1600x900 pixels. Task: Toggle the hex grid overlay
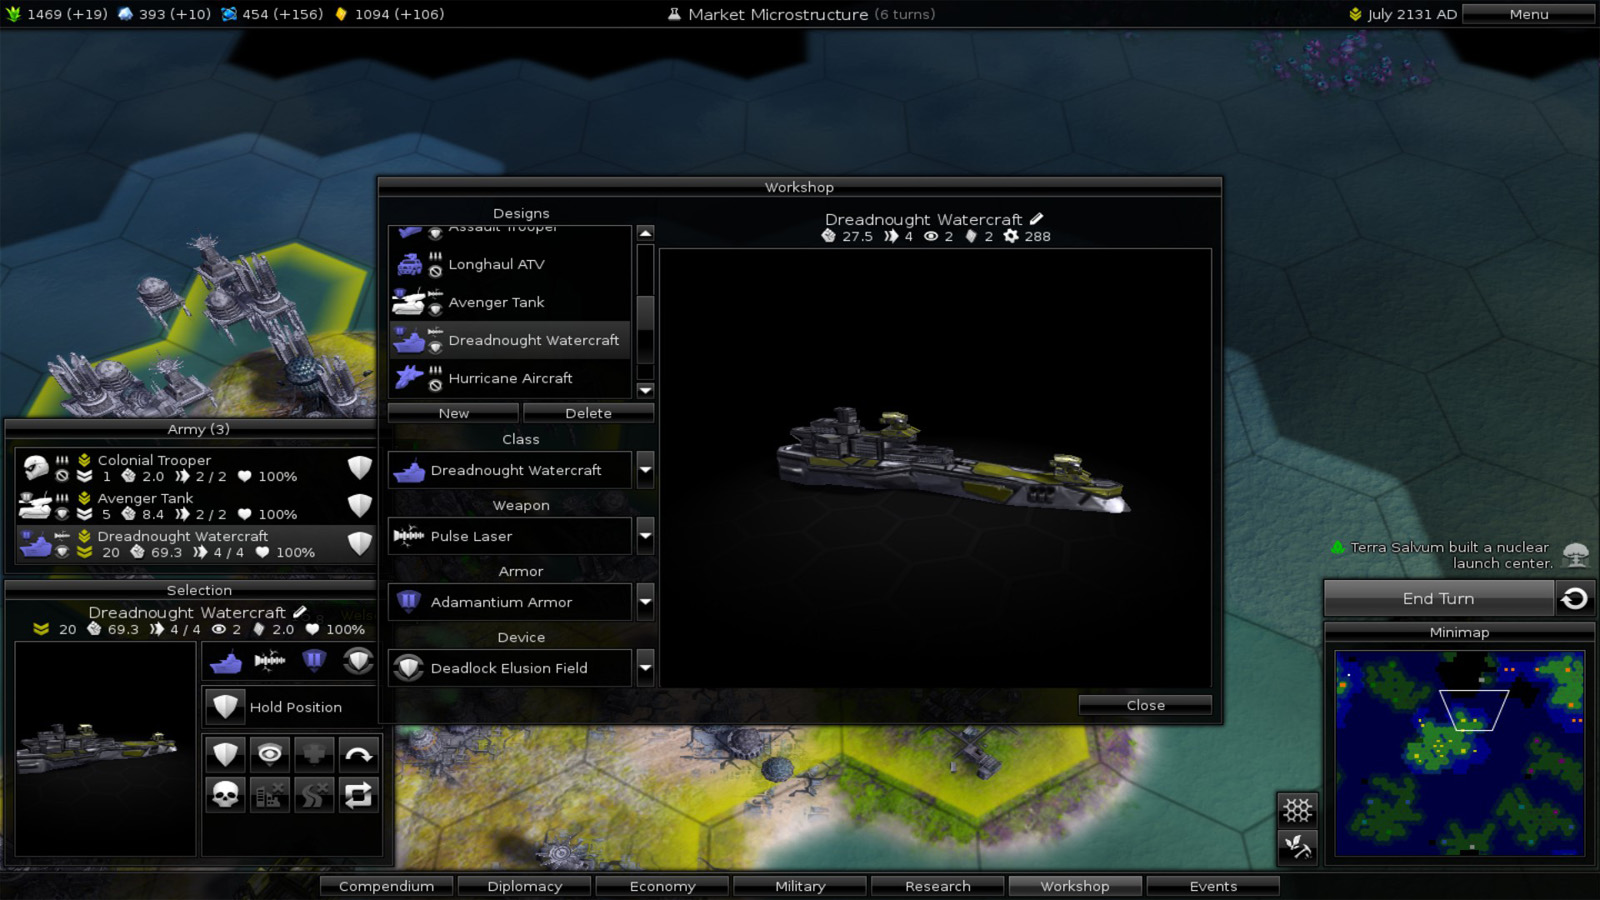[1297, 809]
